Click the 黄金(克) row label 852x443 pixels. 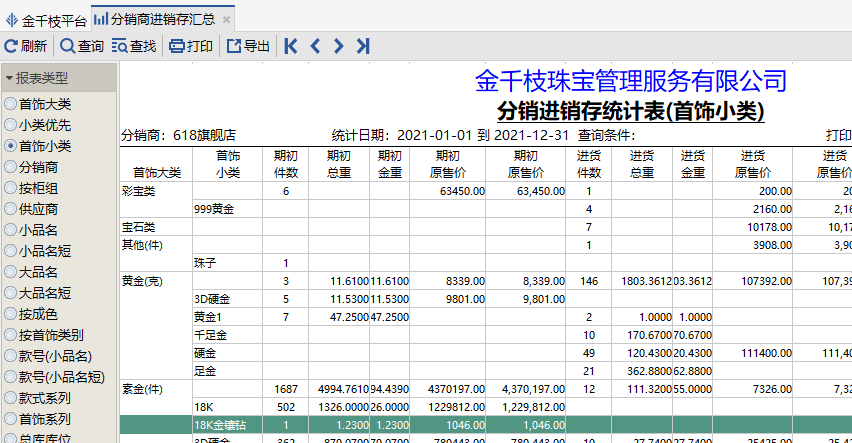(142, 281)
